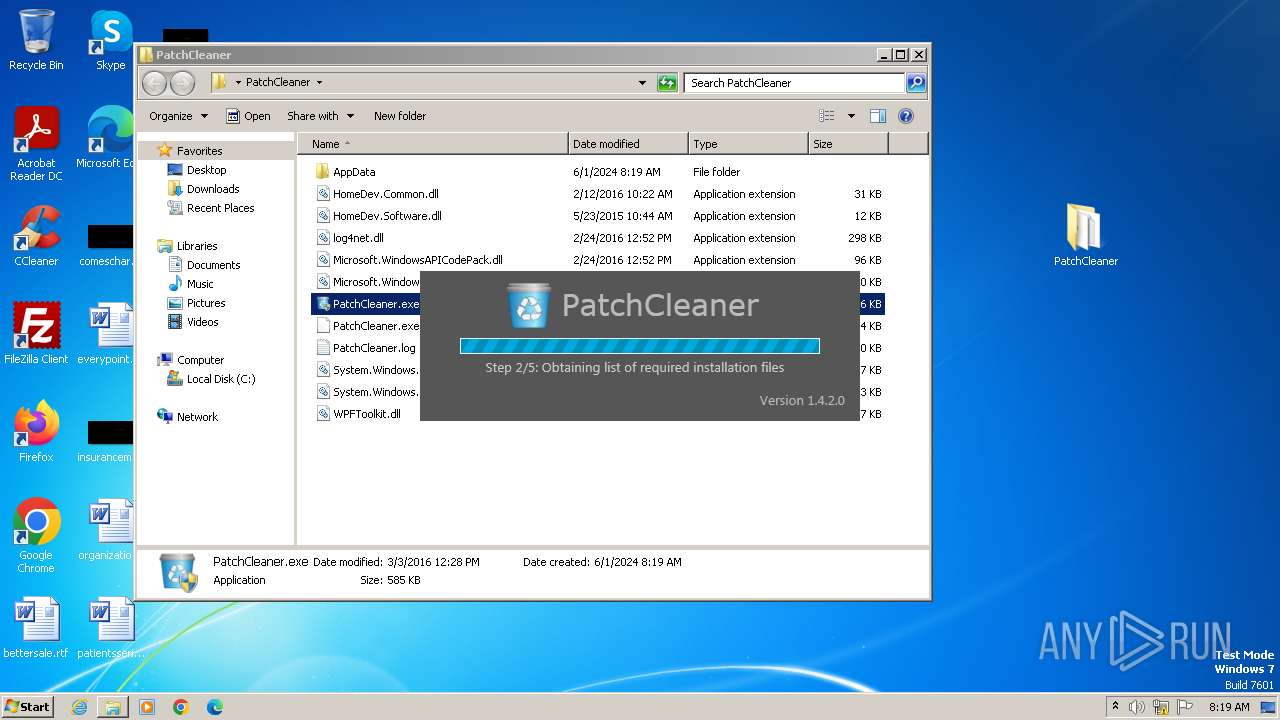Select the HomeDev.Common.dll file

598,194
